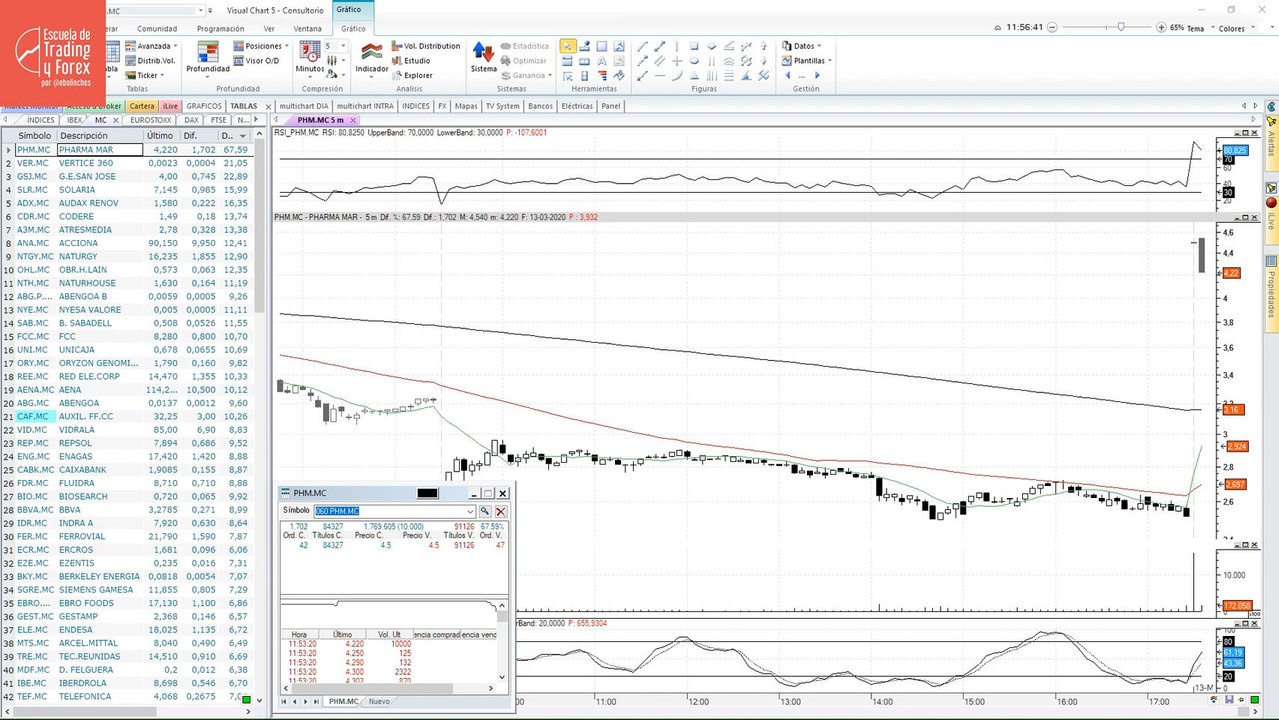
Task: Open the Ventana ribbon tab
Action: point(307,29)
